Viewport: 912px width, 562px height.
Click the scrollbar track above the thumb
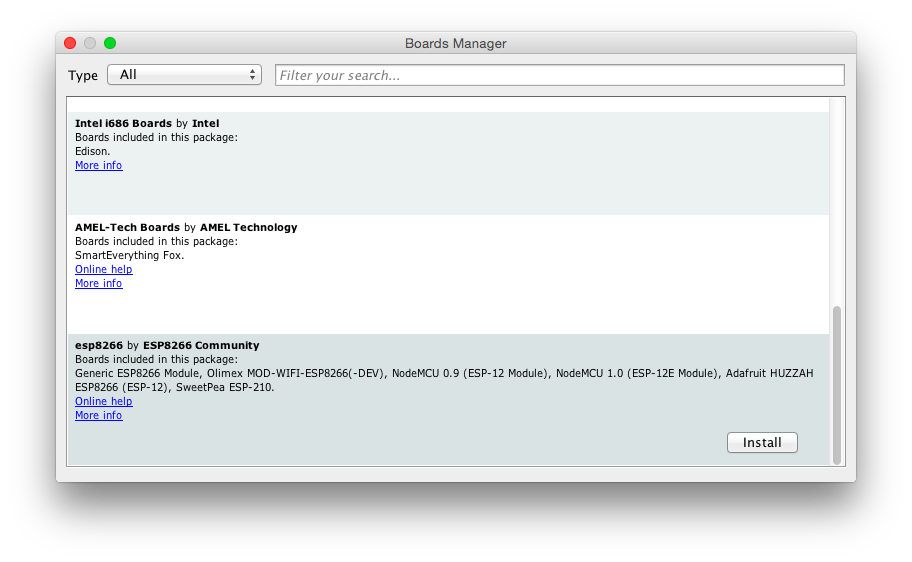(x=837, y=200)
